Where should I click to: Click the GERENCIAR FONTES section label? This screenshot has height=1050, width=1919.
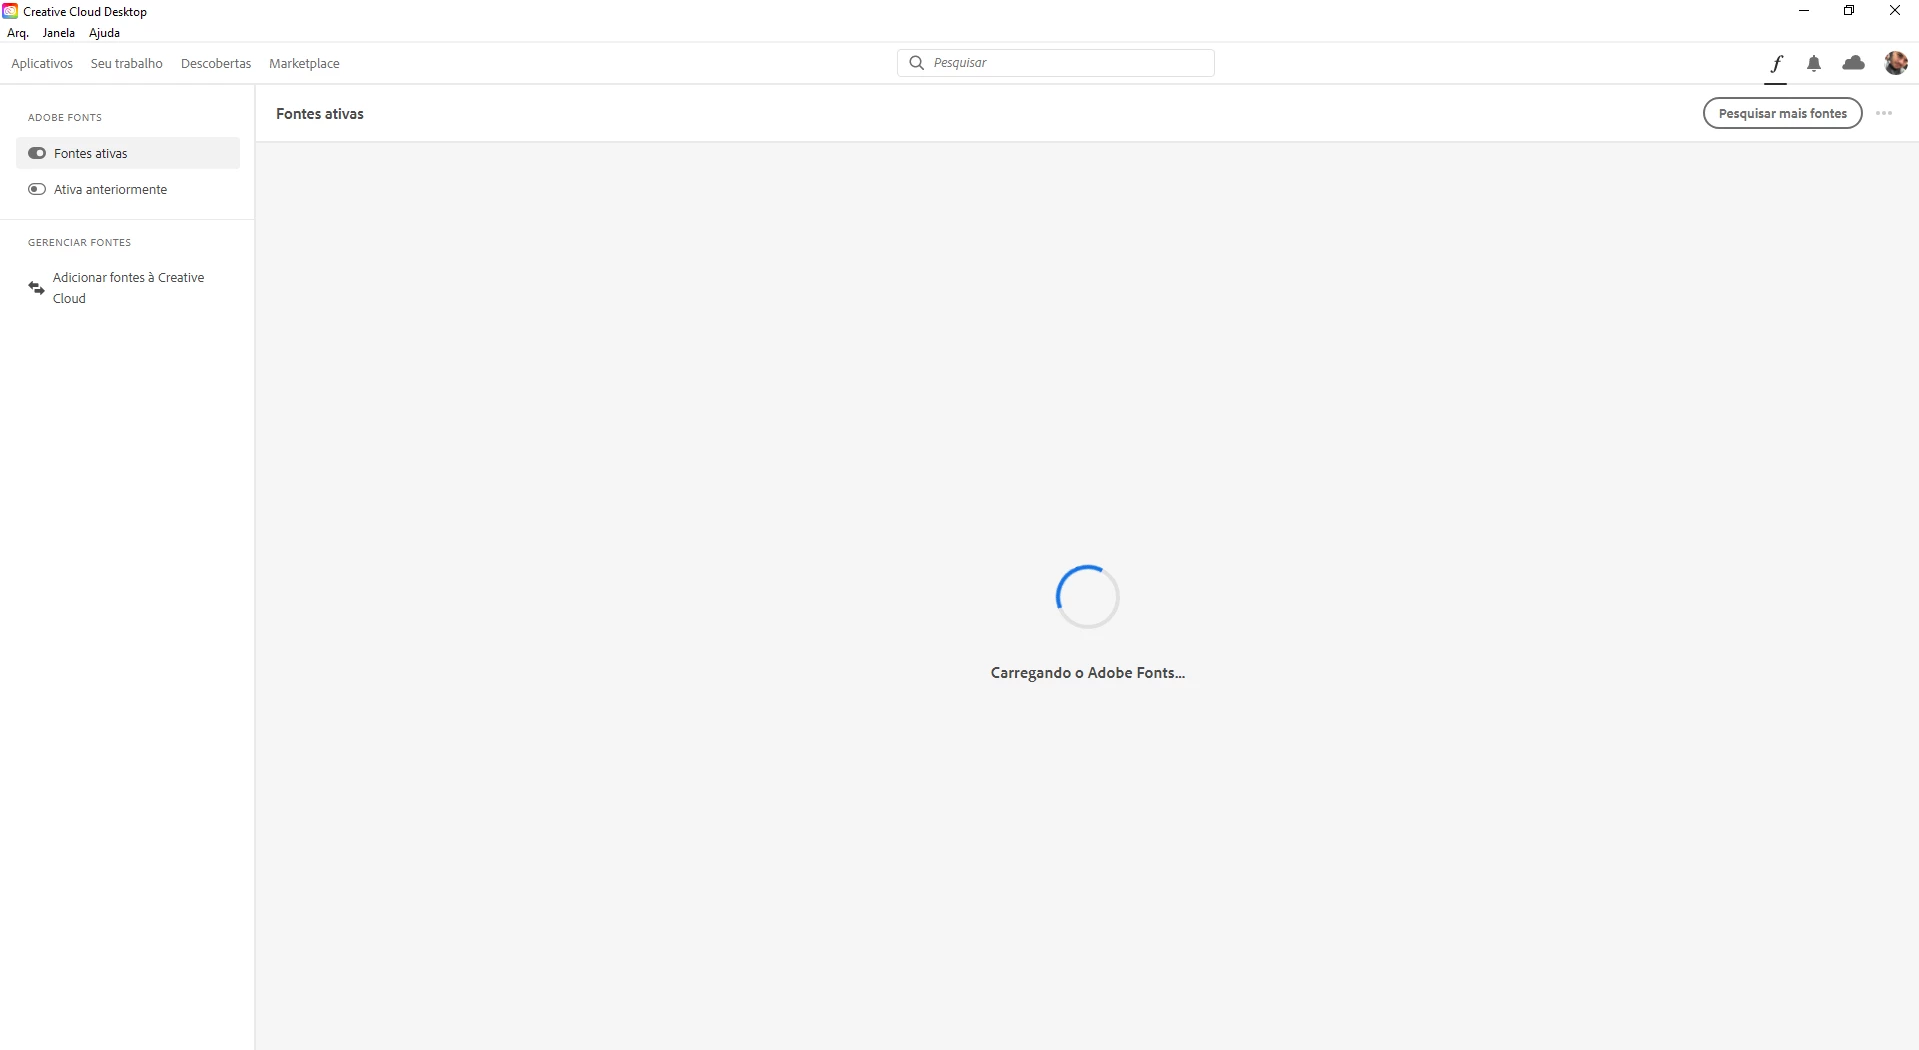tap(79, 242)
